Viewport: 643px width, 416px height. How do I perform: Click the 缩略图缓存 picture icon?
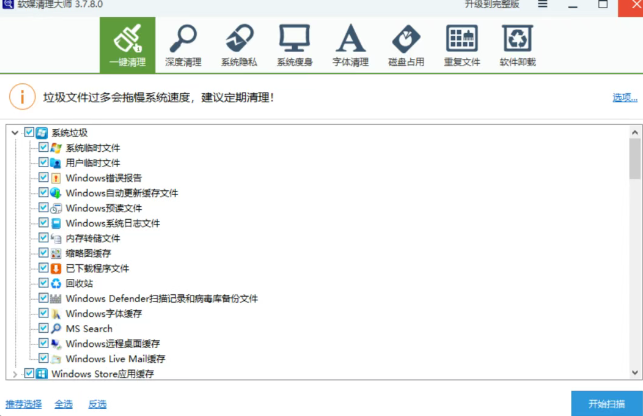point(56,253)
